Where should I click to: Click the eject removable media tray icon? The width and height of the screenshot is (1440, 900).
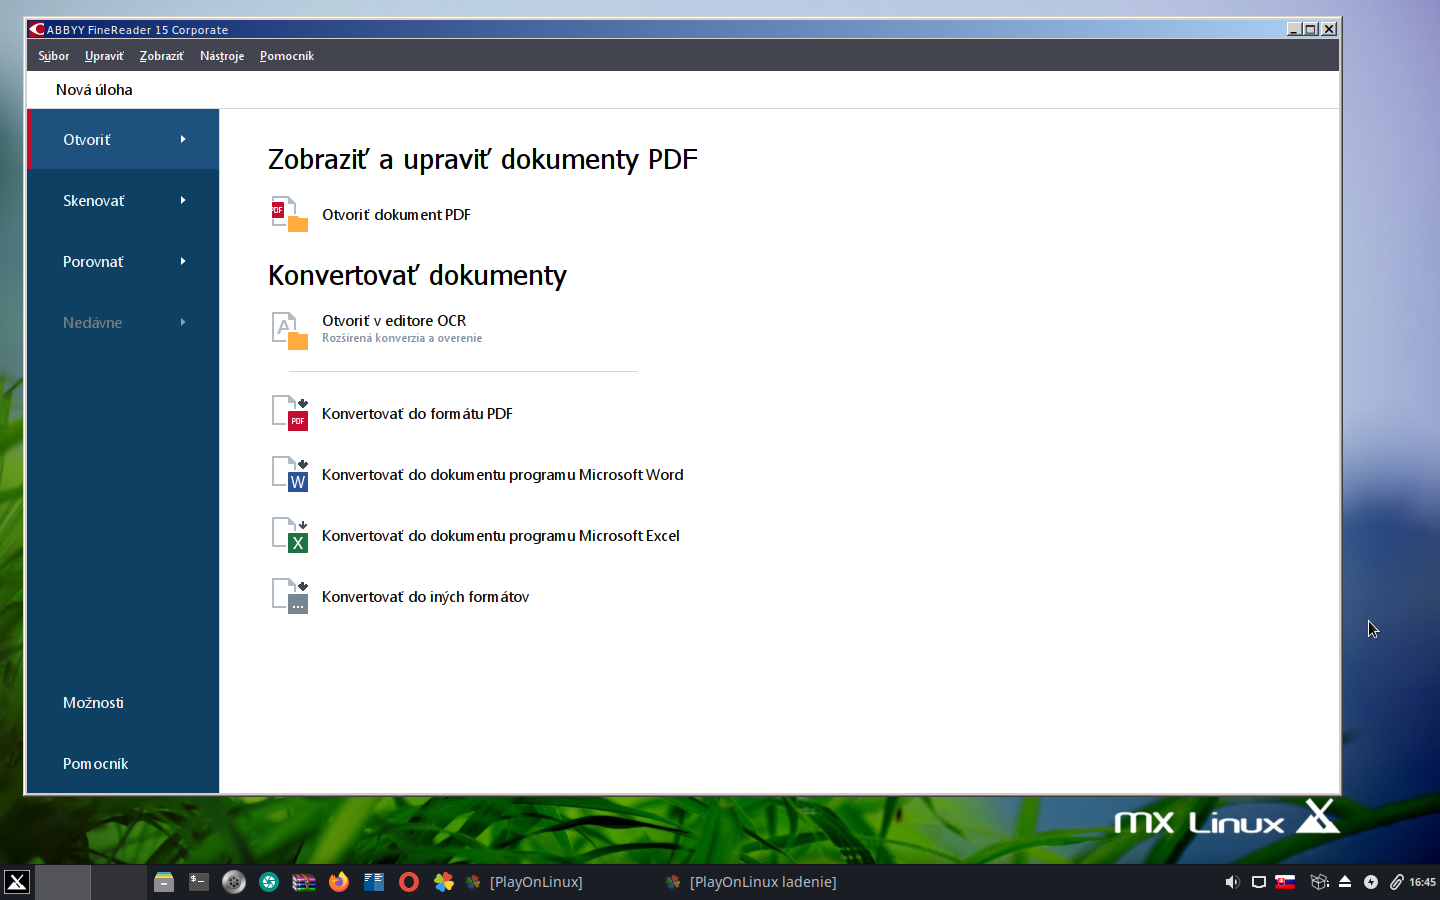pyautogui.click(x=1345, y=882)
